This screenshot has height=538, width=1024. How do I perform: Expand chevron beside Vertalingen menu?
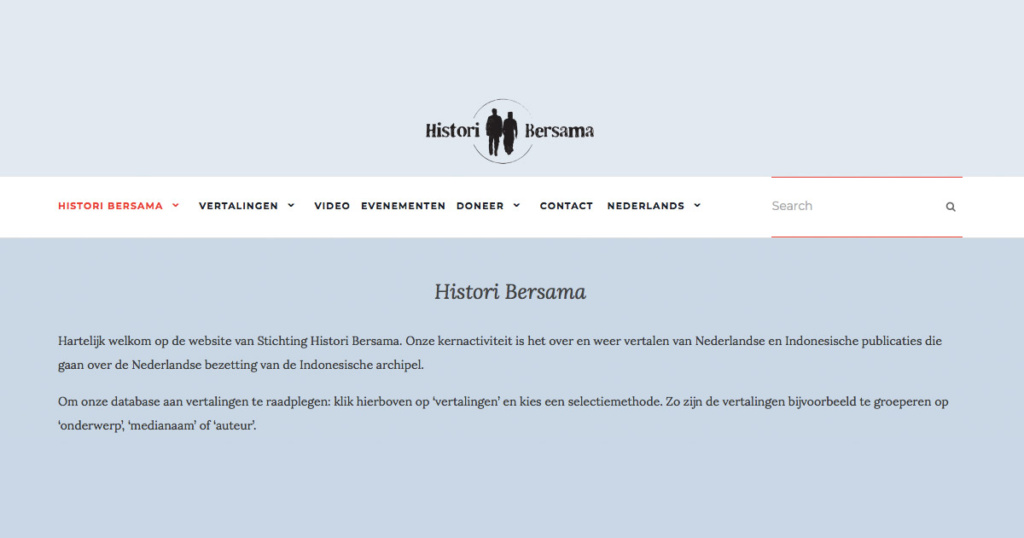click(x=291, y=206)
